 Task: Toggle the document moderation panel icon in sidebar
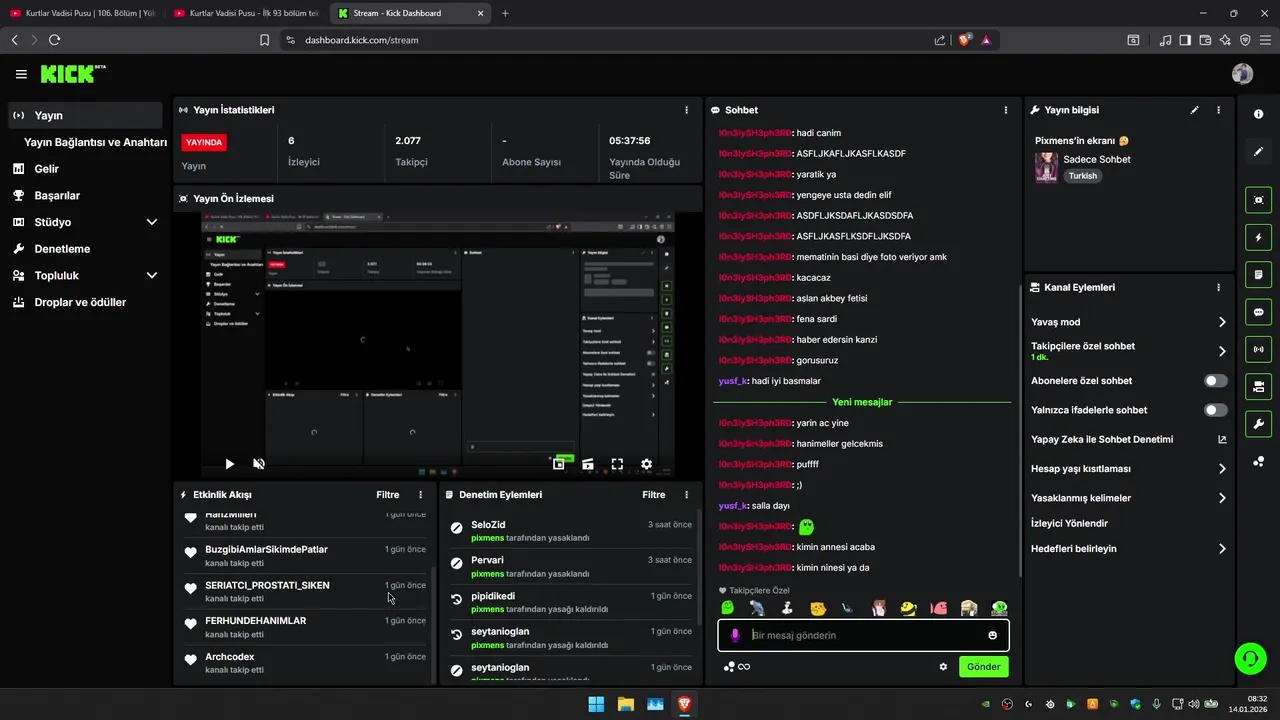click(1258, 274)
